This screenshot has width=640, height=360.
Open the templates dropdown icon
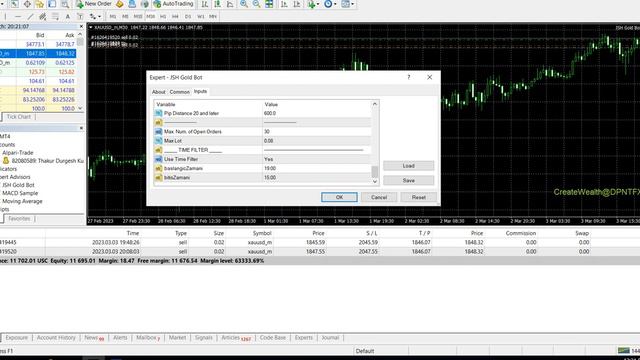pyautogui.click(x=347, y=4)
